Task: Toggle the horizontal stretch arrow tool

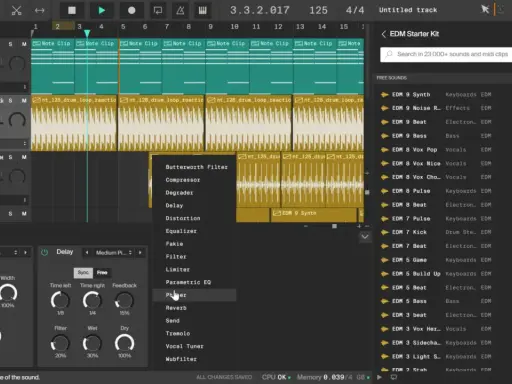Action: tap(40, 11)
